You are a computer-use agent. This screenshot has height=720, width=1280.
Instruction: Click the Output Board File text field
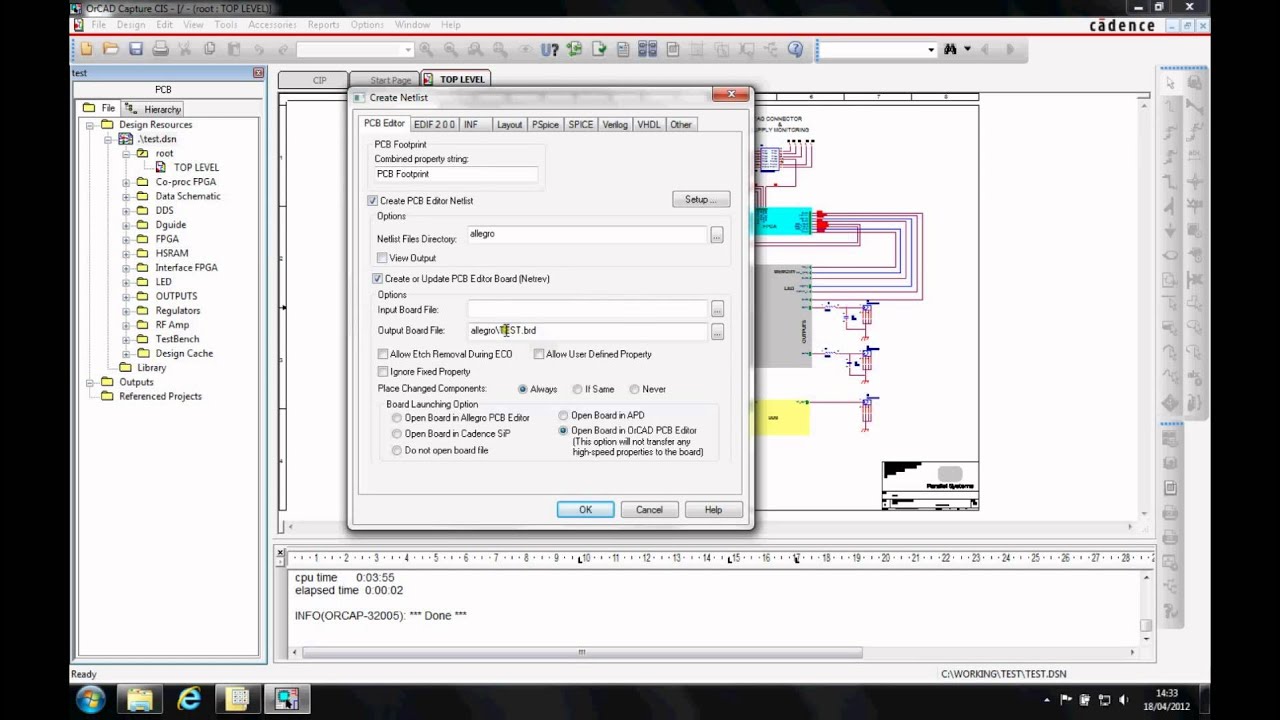pos(588,331)
